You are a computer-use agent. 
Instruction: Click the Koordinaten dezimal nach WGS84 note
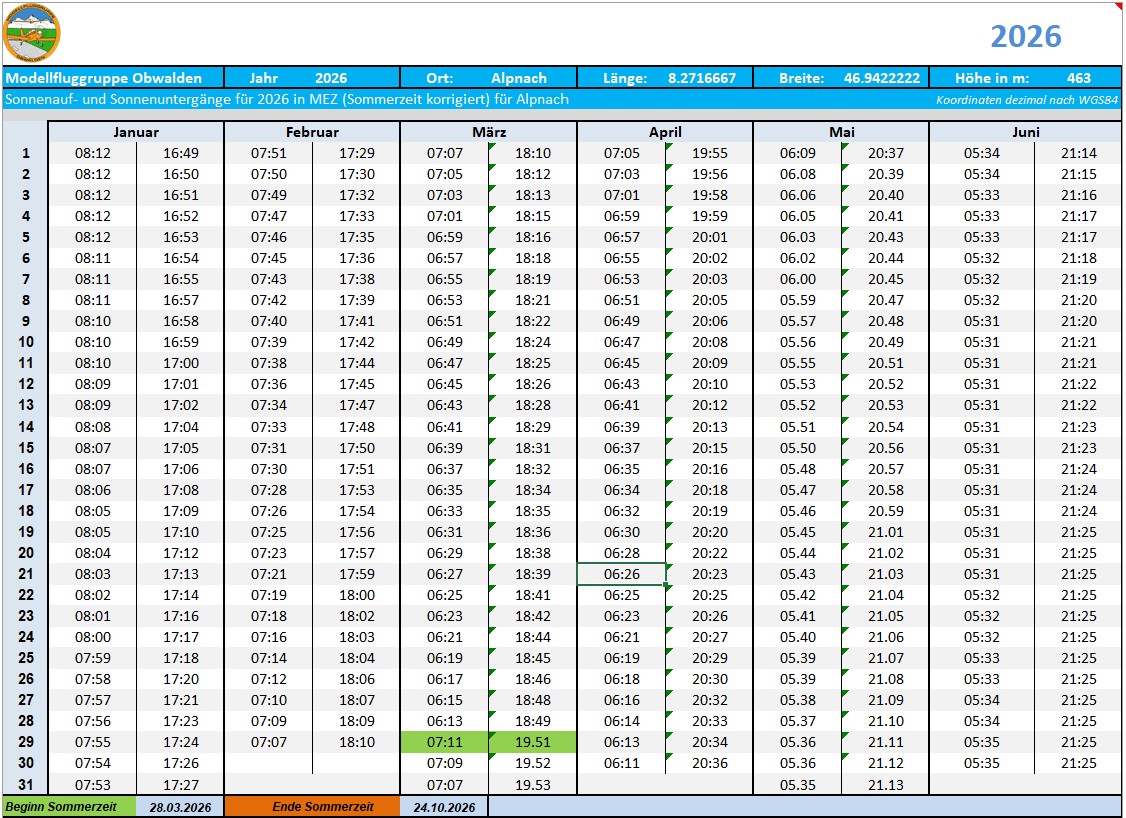pos(1026,100)
